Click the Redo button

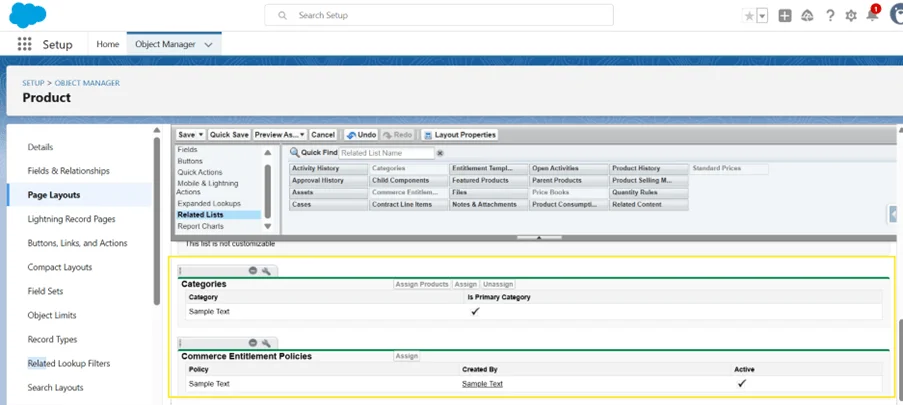[x=396, y=134]
